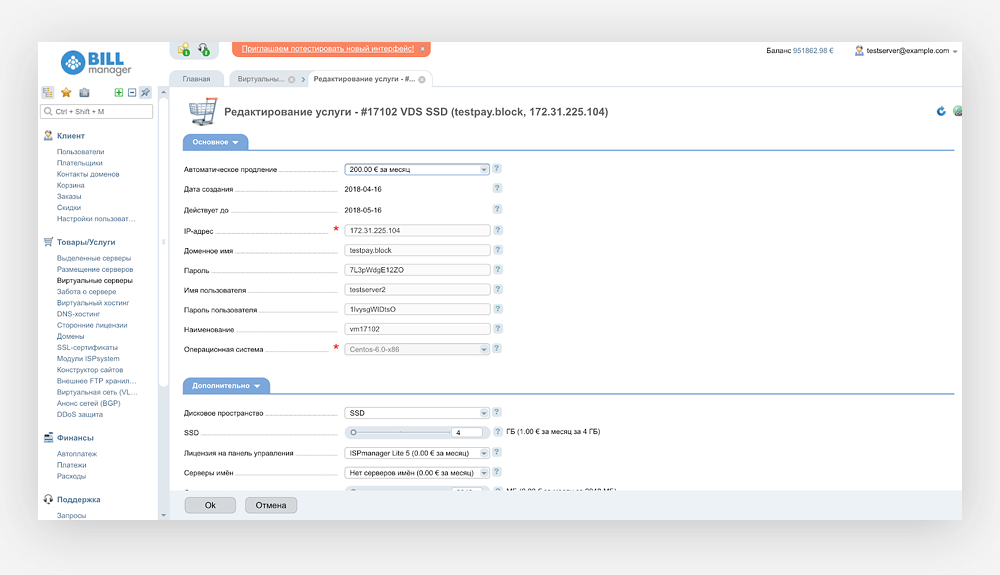1000x575 pixels.
Task: Open Платежи in sidebar
Action: click(71, 465)
